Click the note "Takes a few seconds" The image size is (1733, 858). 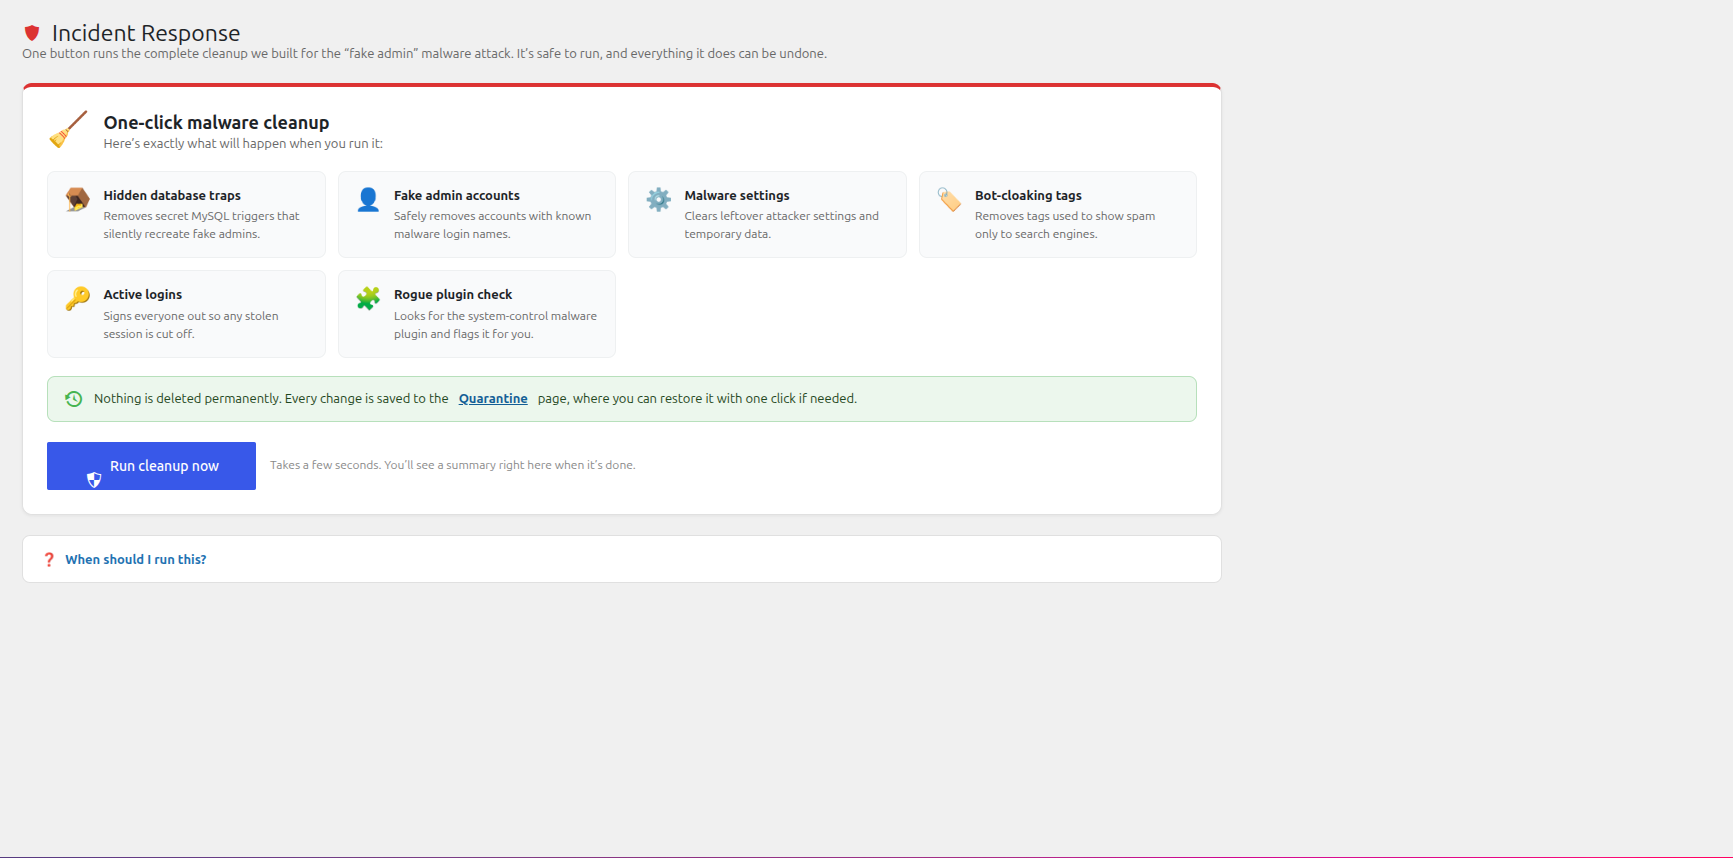[x=325, y=465]
